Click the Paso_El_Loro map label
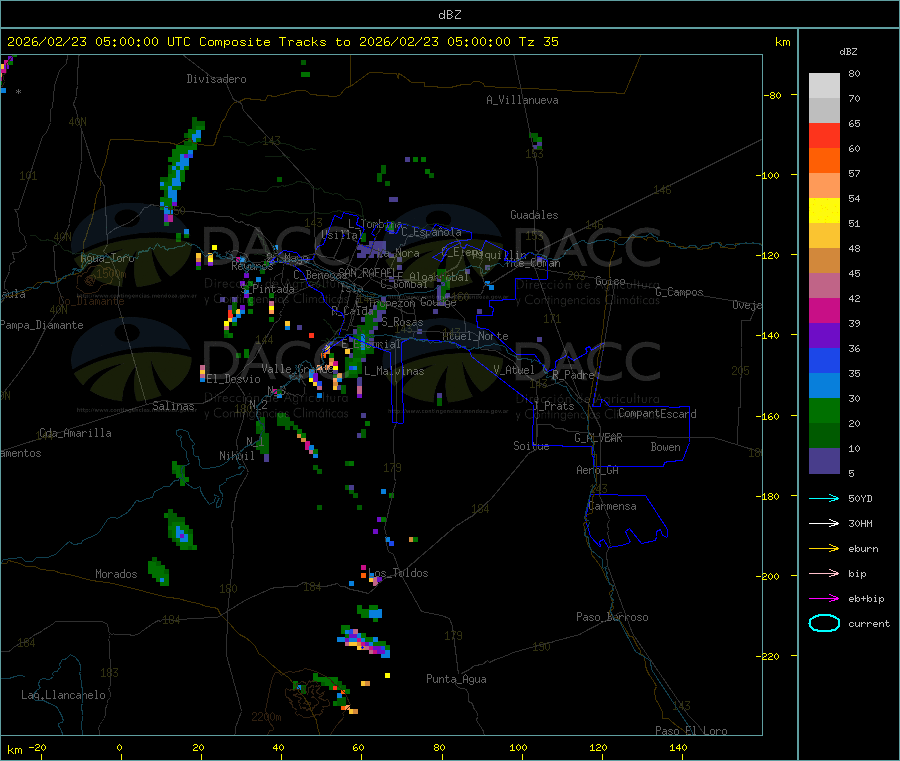 pyautogui.click(x=692, y=731)
